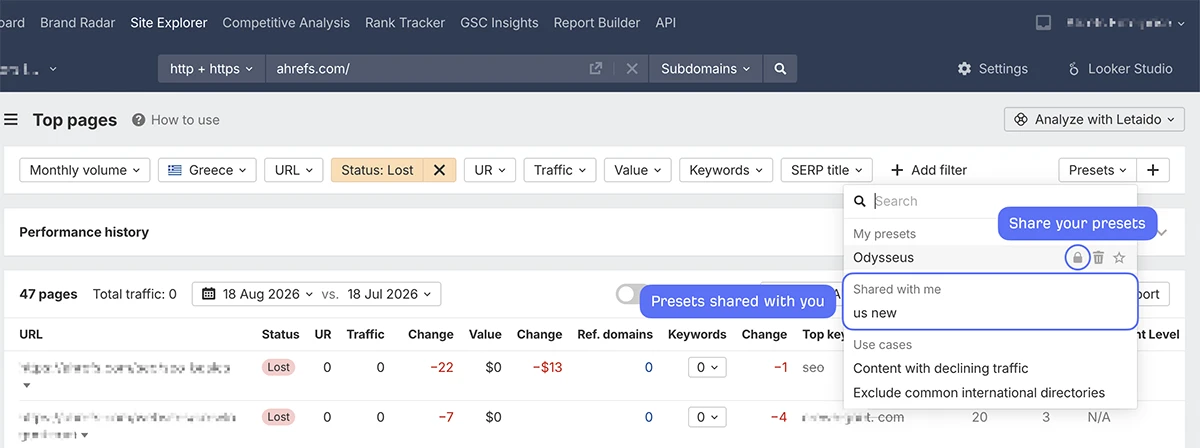Open the Greece country dropdown
Screen dimensions: 1200x448
[207, 170]
